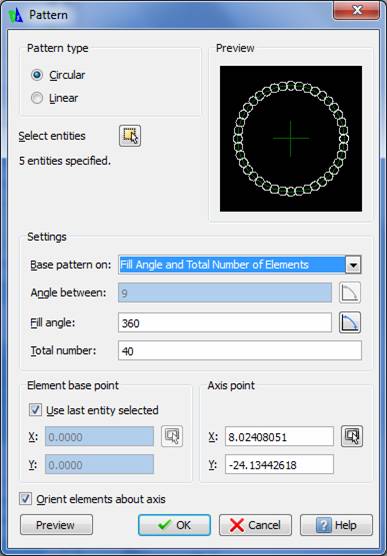387x556 pixels.
Task: Click the Element base point X field
Action: point(99,437)
